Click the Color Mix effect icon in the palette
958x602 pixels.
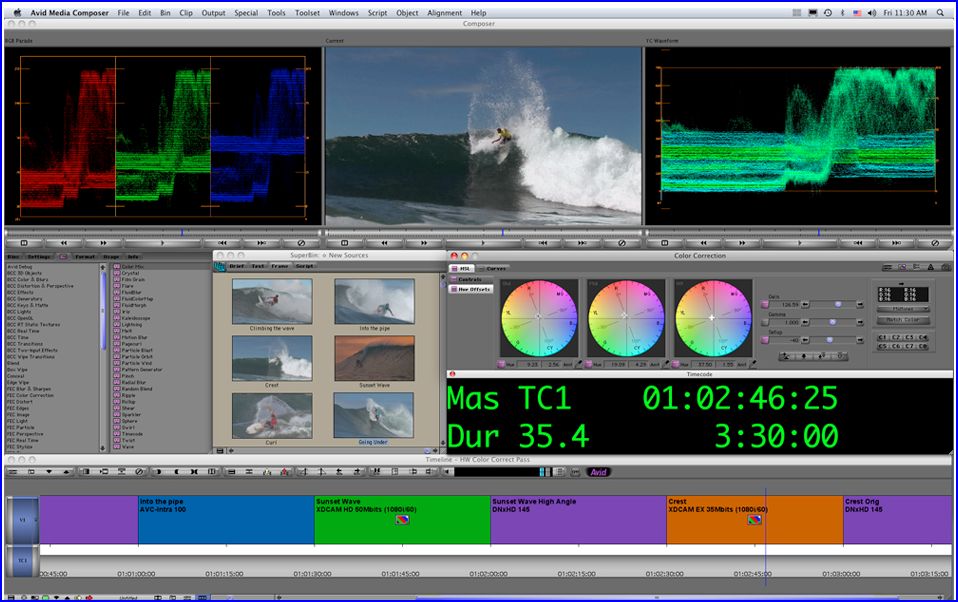coord(117,267)
